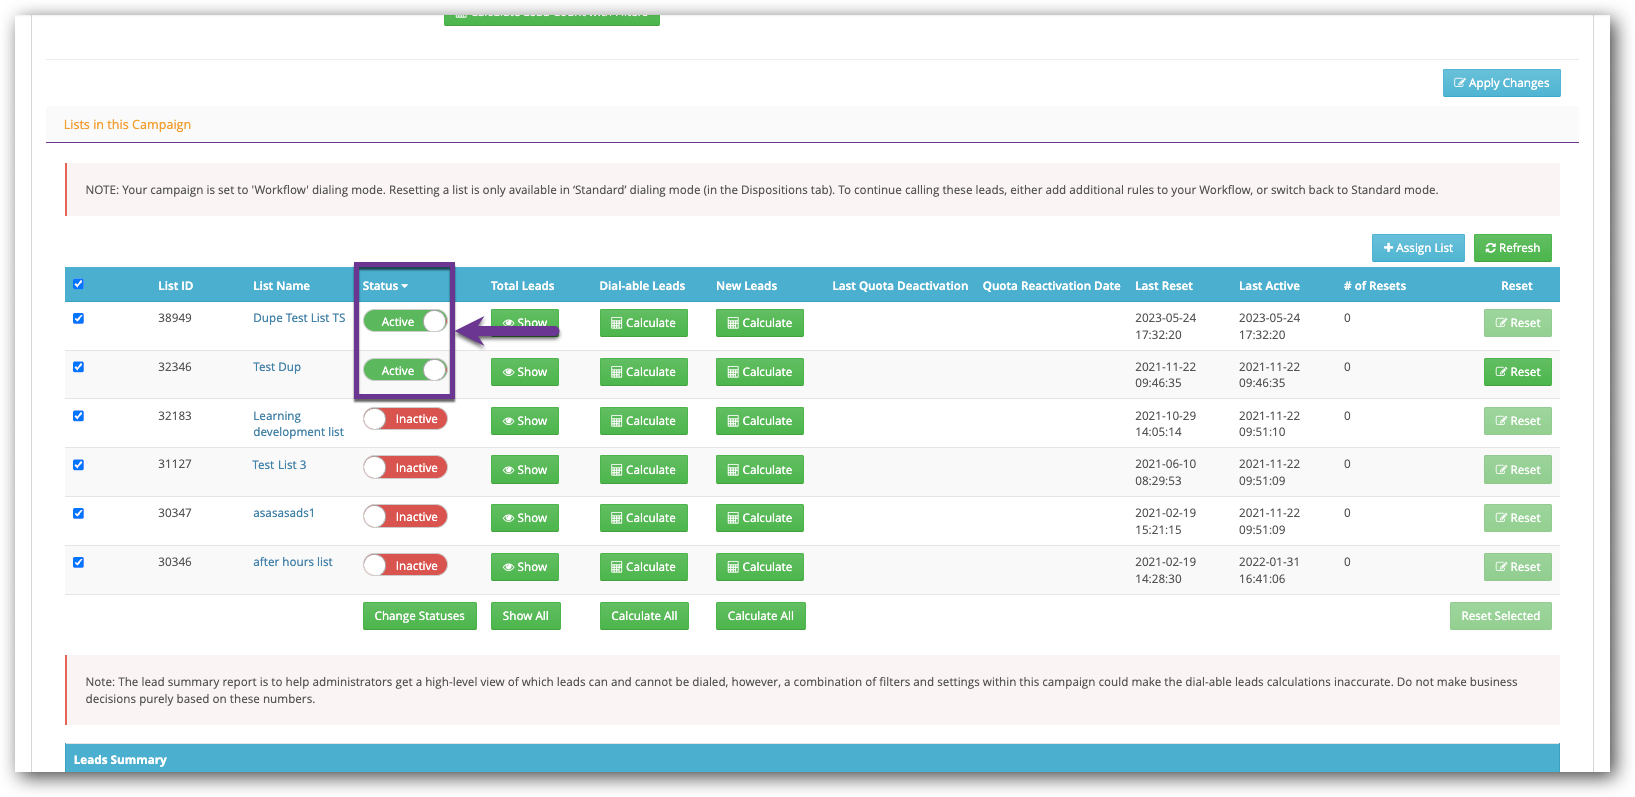Show total leads for after hours list
The width and height of the screenshot is (1635, 797).
click(524, 567)
